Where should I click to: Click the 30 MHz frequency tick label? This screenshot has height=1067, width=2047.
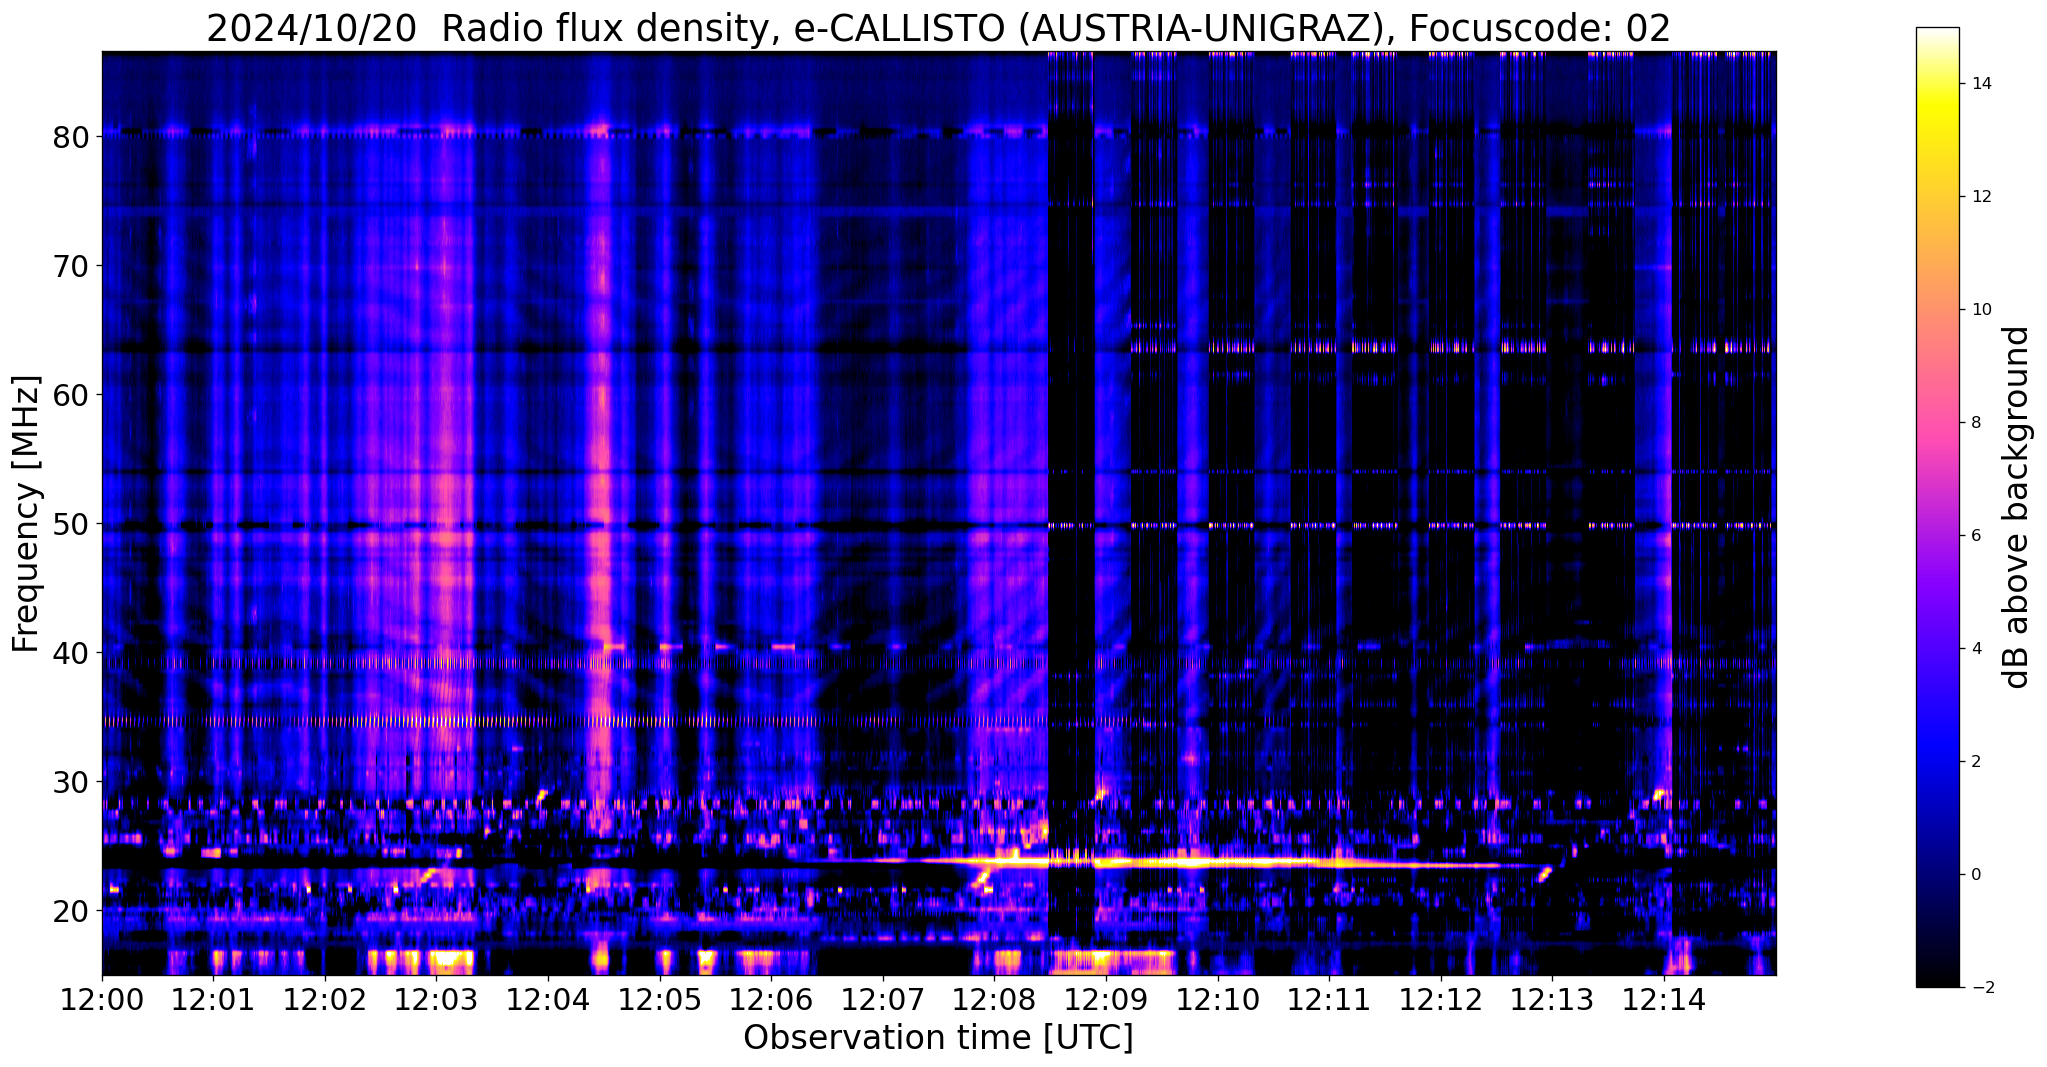(70, 782)
